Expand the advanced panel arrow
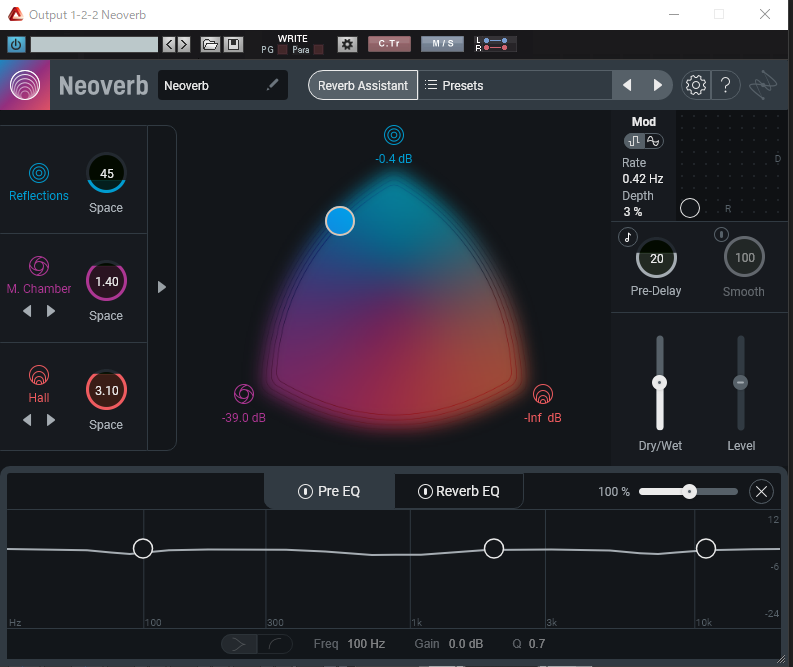Image resolution: width=793 pixels, height=667 pixels. [162, 287]
